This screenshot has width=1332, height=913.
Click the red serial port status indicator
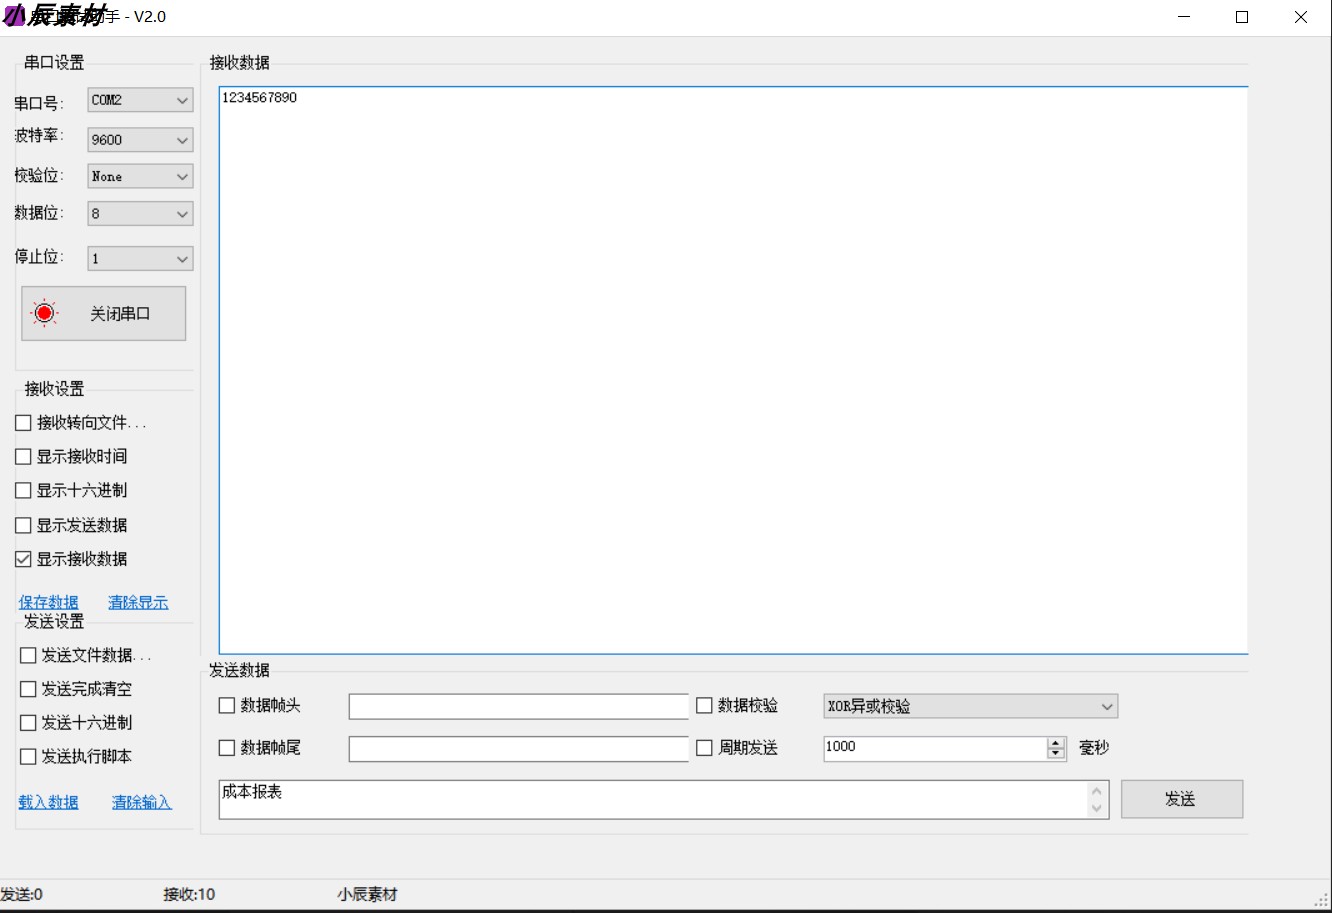44,313
